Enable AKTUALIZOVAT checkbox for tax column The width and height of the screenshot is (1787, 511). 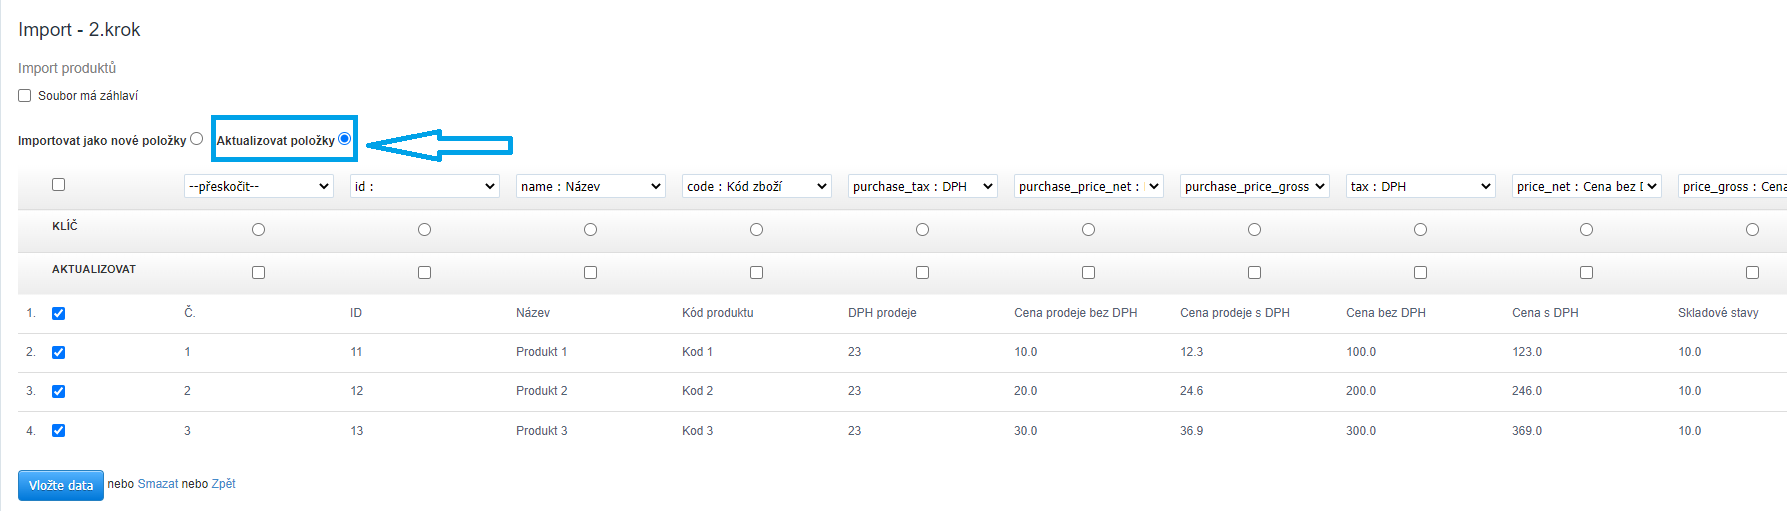[x=1421, y=273]
